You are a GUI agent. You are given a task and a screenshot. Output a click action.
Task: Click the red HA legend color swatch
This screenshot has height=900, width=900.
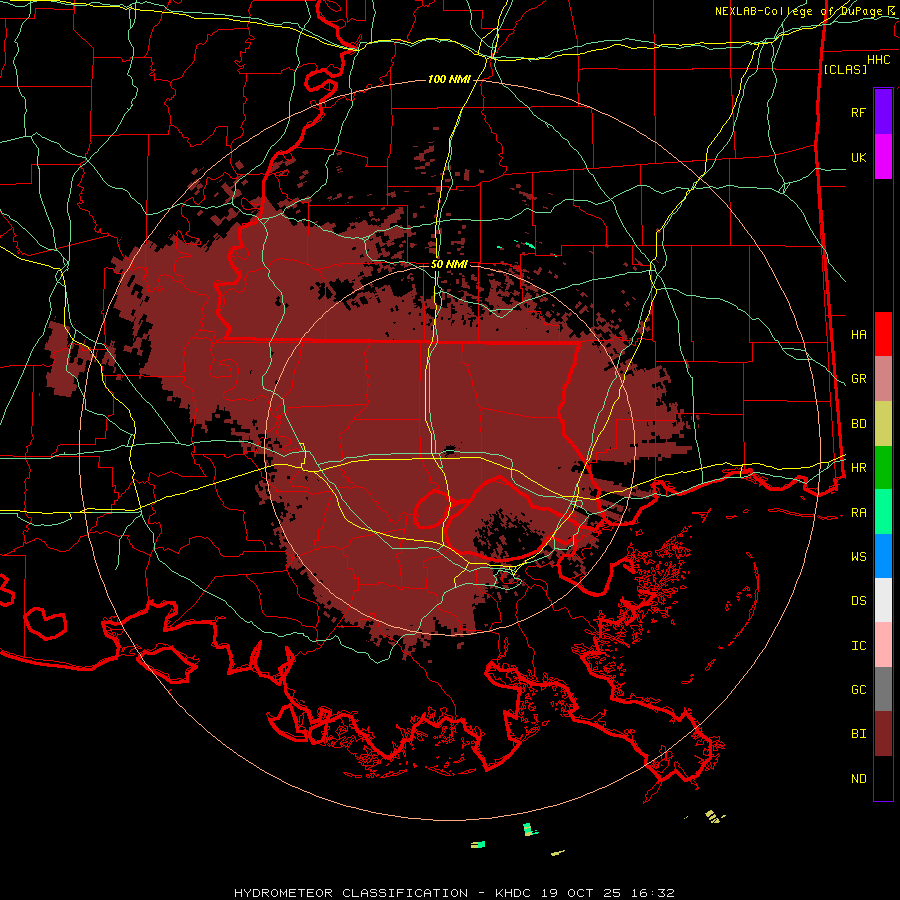pyautogui.click(x=883, y=334)
